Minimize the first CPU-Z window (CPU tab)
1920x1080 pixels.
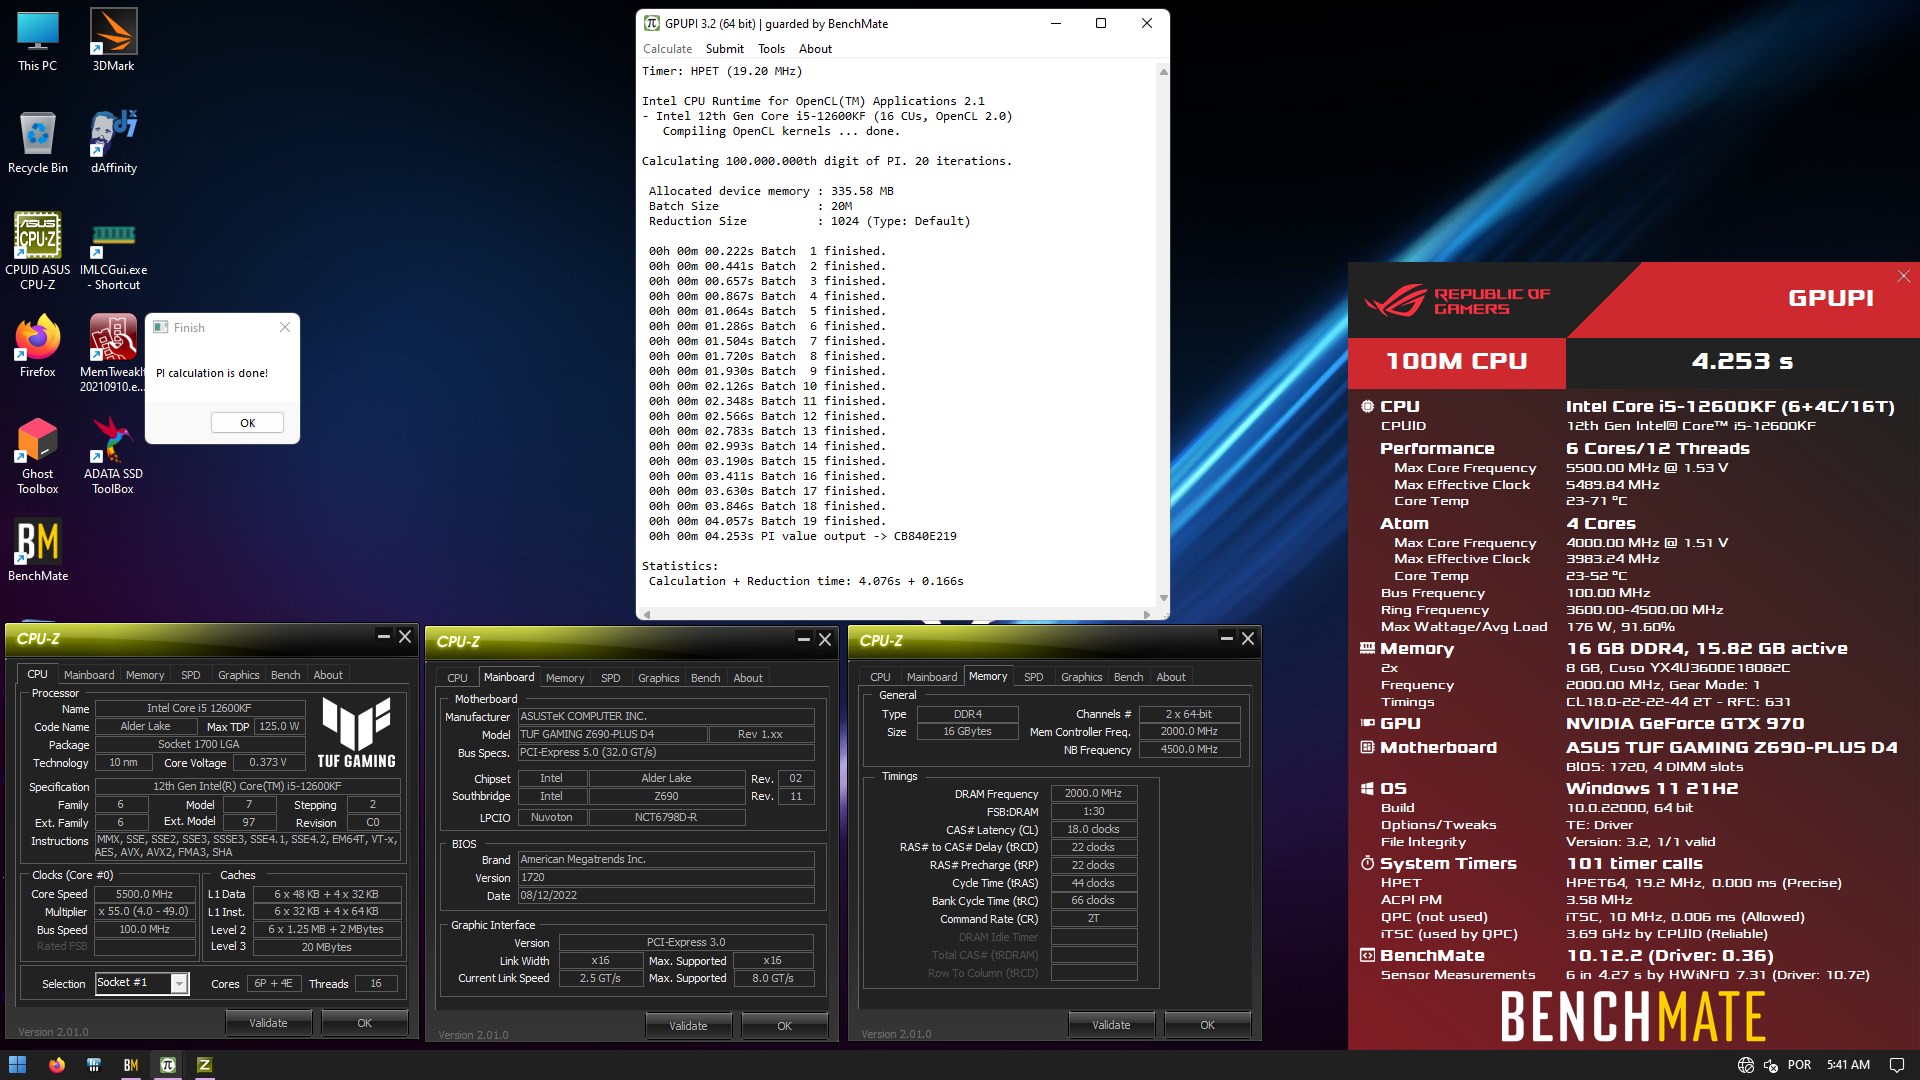point(383,636)
